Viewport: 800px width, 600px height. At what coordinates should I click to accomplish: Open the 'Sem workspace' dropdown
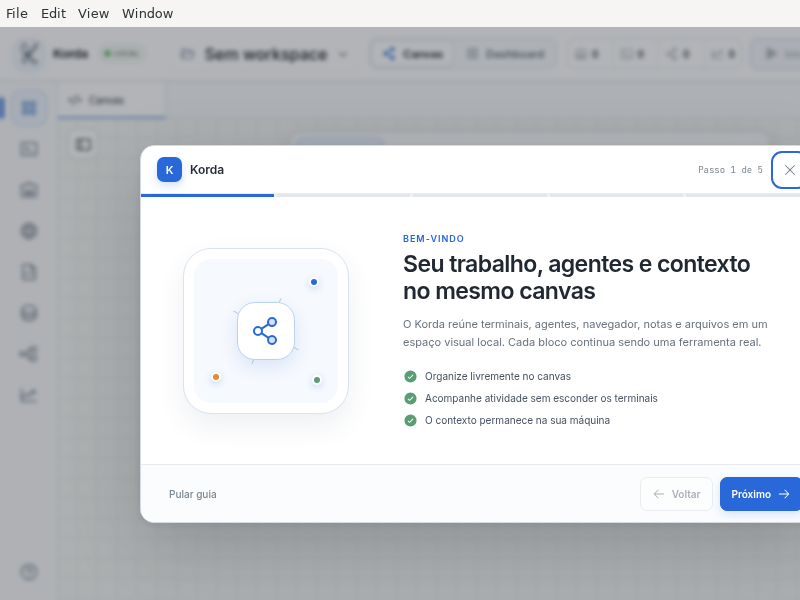(265, 54)
